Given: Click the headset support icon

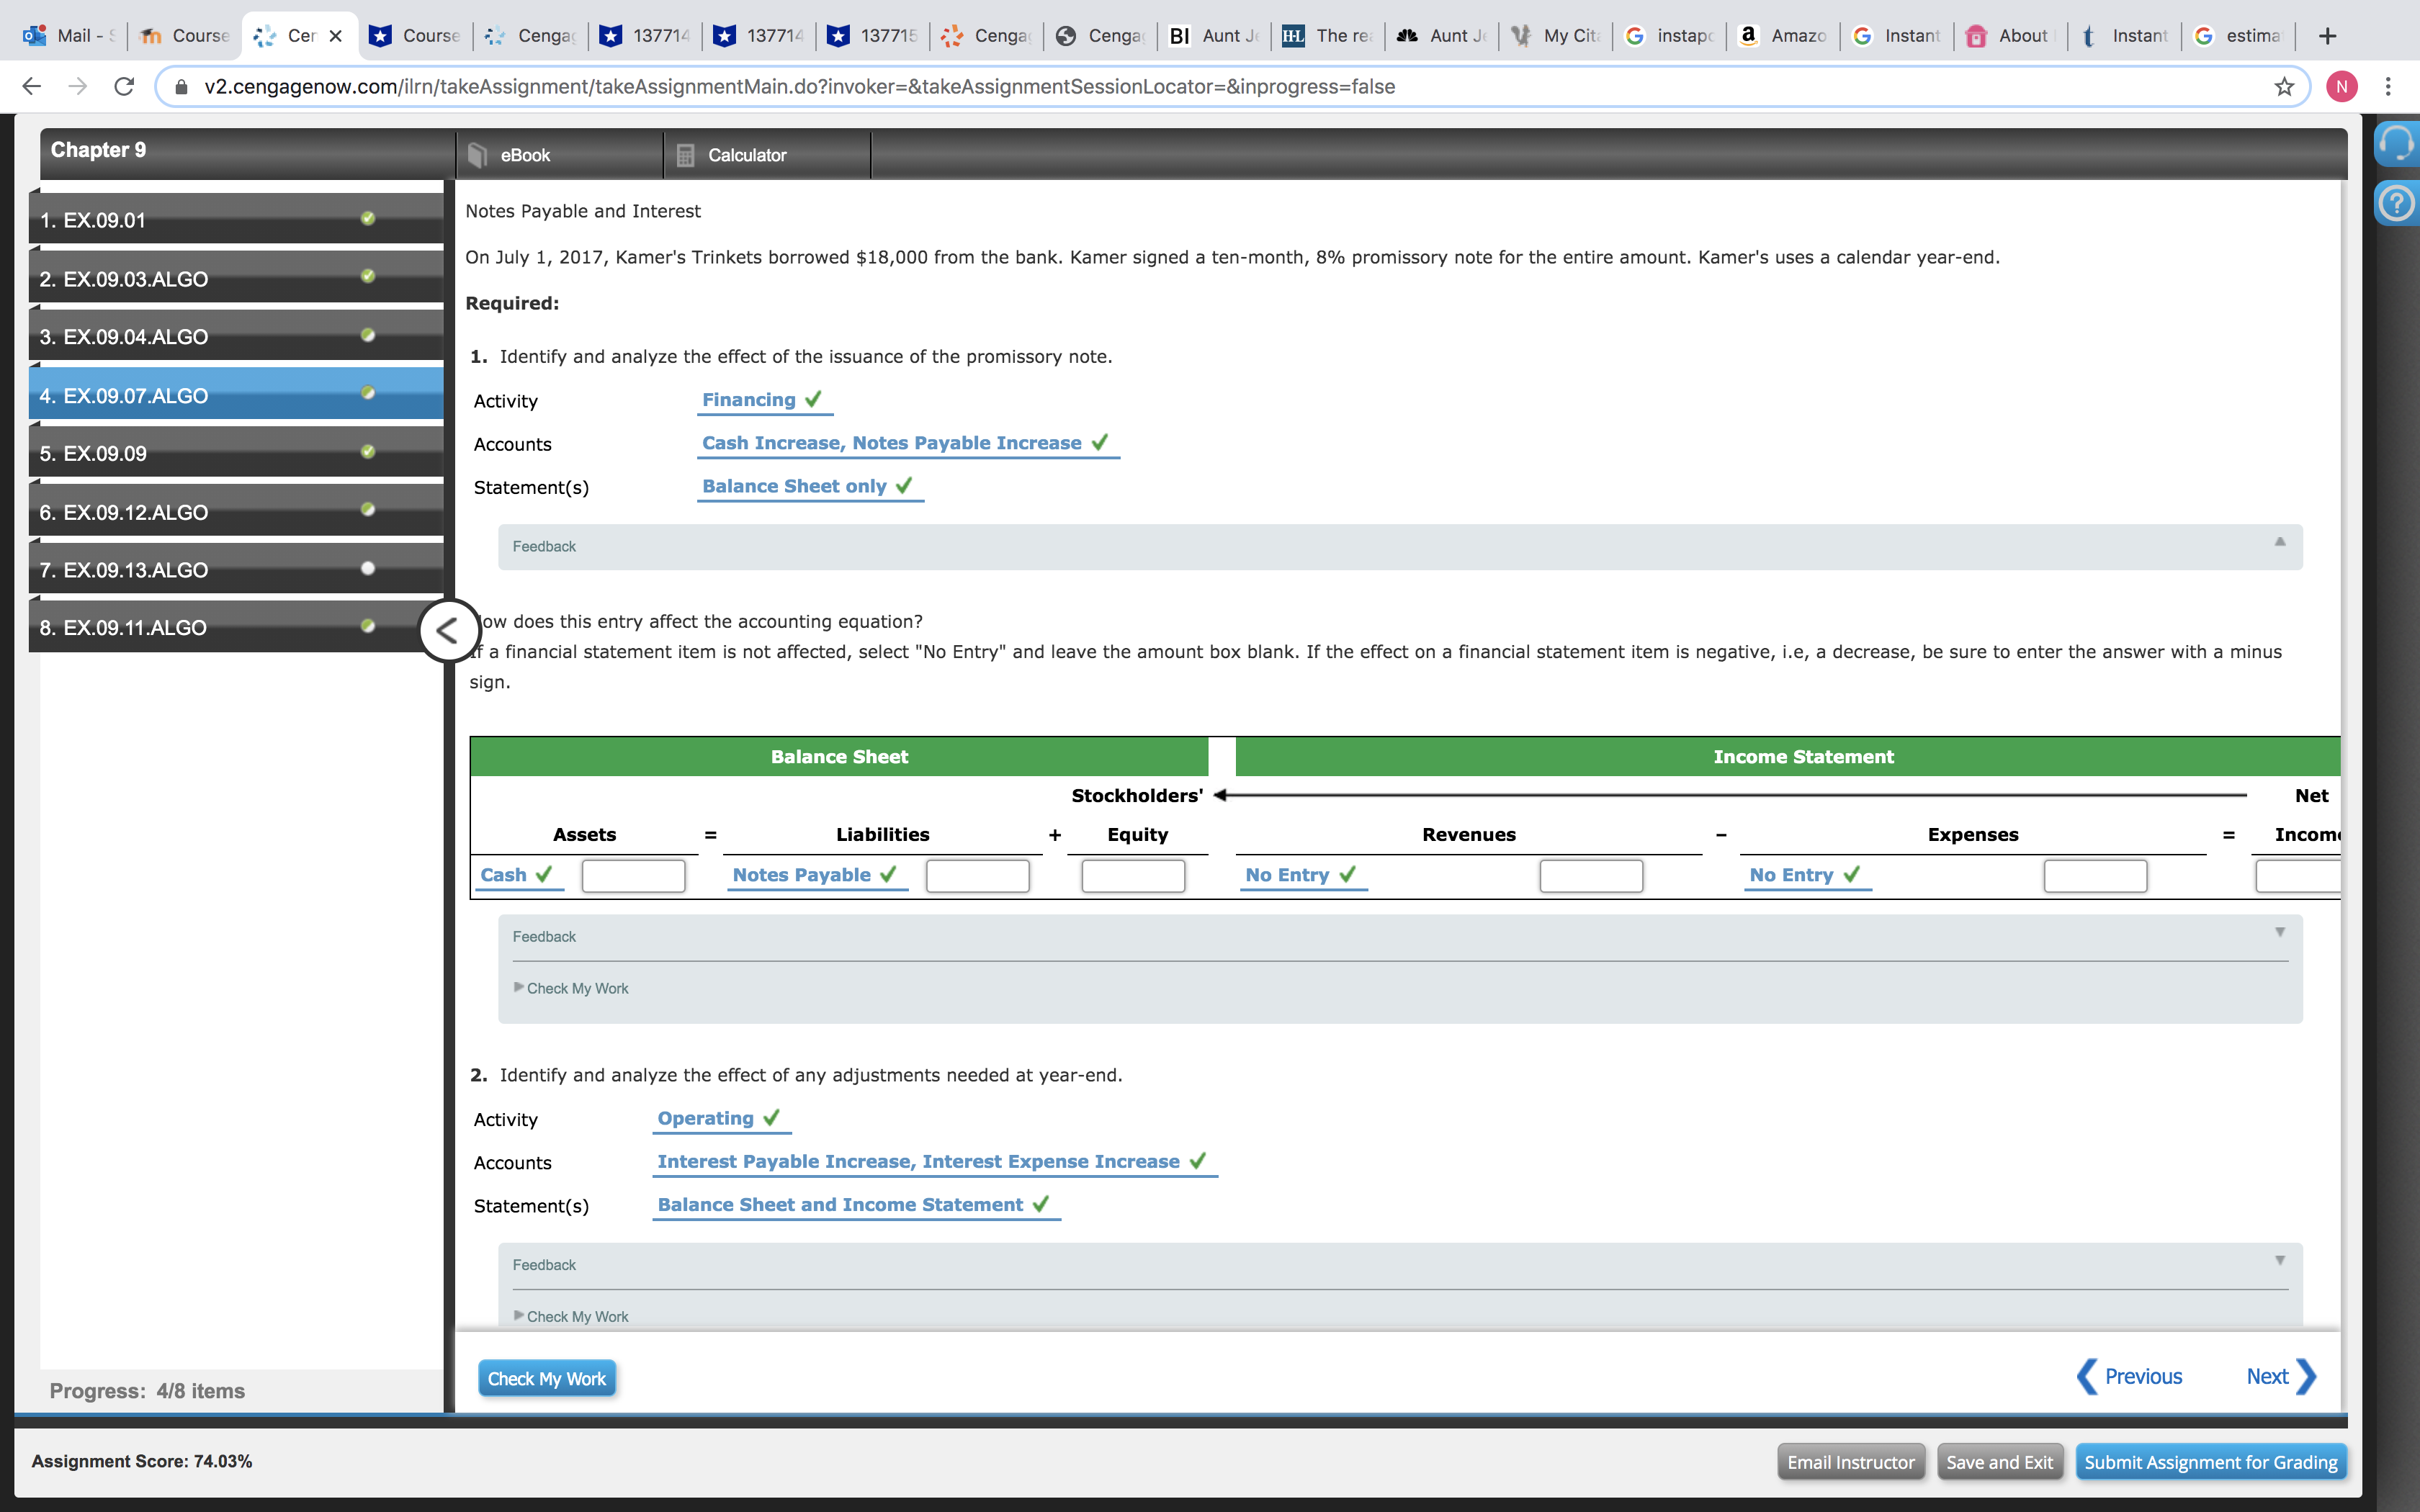Looking at the screenshot, I should click(x=2396, y=143).
